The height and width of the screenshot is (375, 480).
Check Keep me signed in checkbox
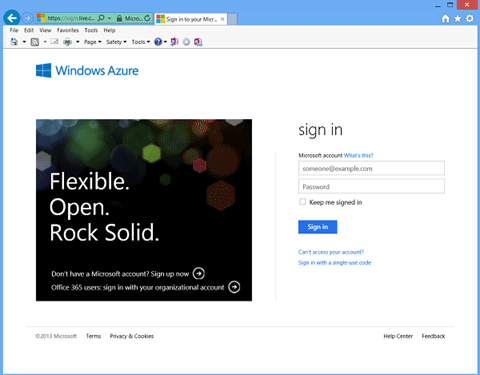click(x=302, y=202)
